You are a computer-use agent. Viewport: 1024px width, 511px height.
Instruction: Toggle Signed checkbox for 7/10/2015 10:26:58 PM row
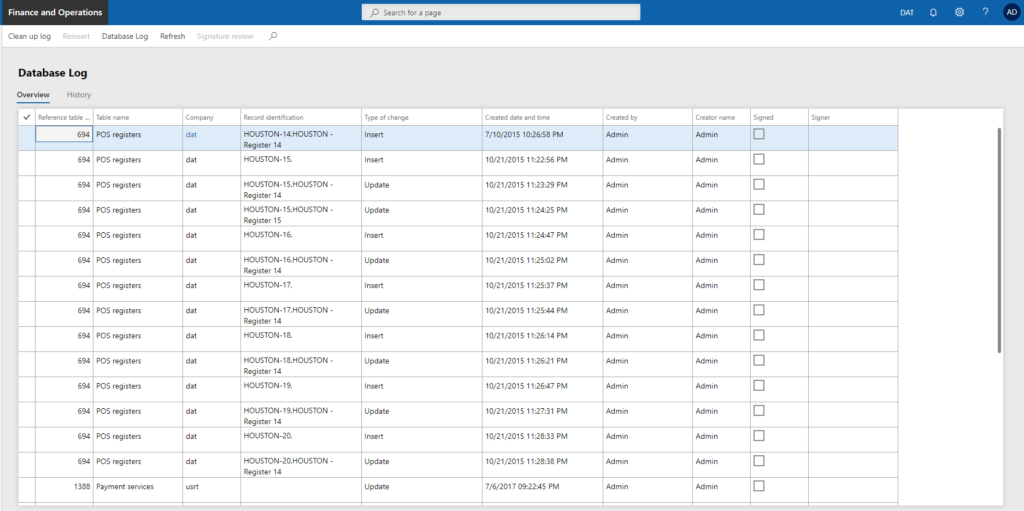pos(759,134)
